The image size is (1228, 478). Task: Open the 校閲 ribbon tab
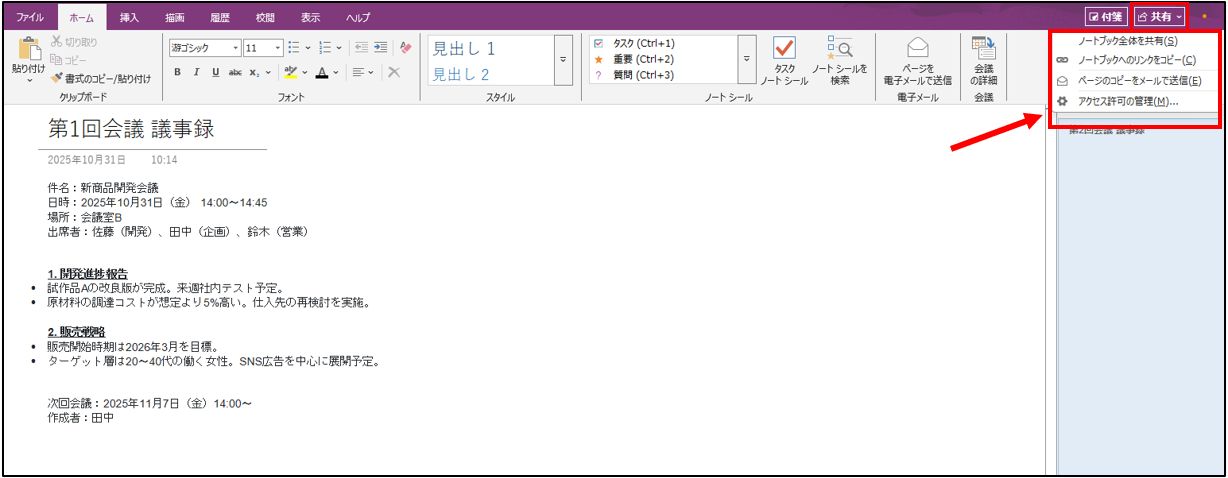(x=265, y=17)
